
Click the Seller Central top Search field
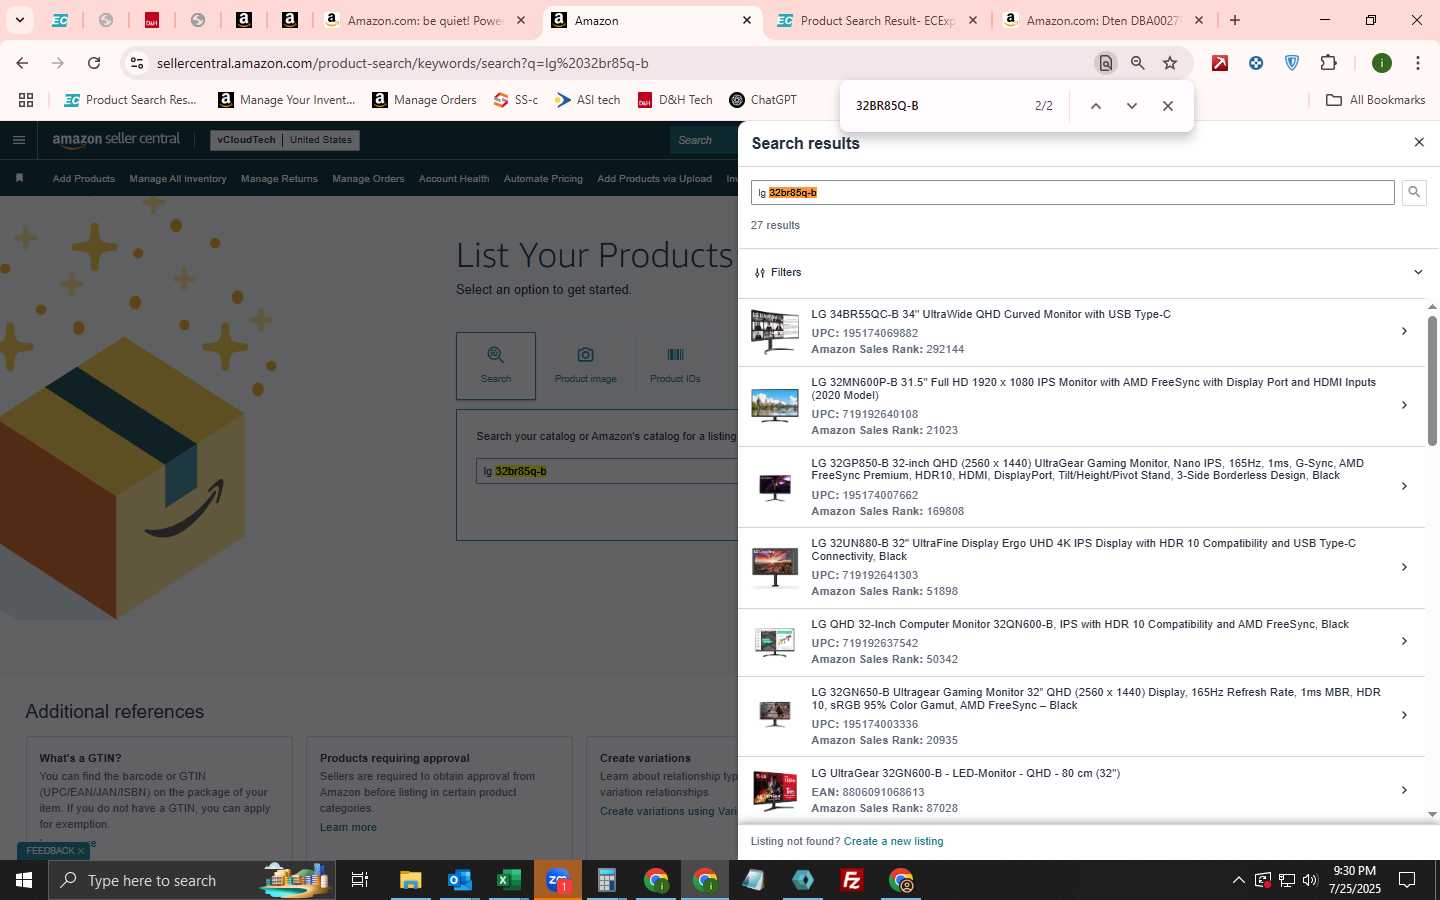705,141
